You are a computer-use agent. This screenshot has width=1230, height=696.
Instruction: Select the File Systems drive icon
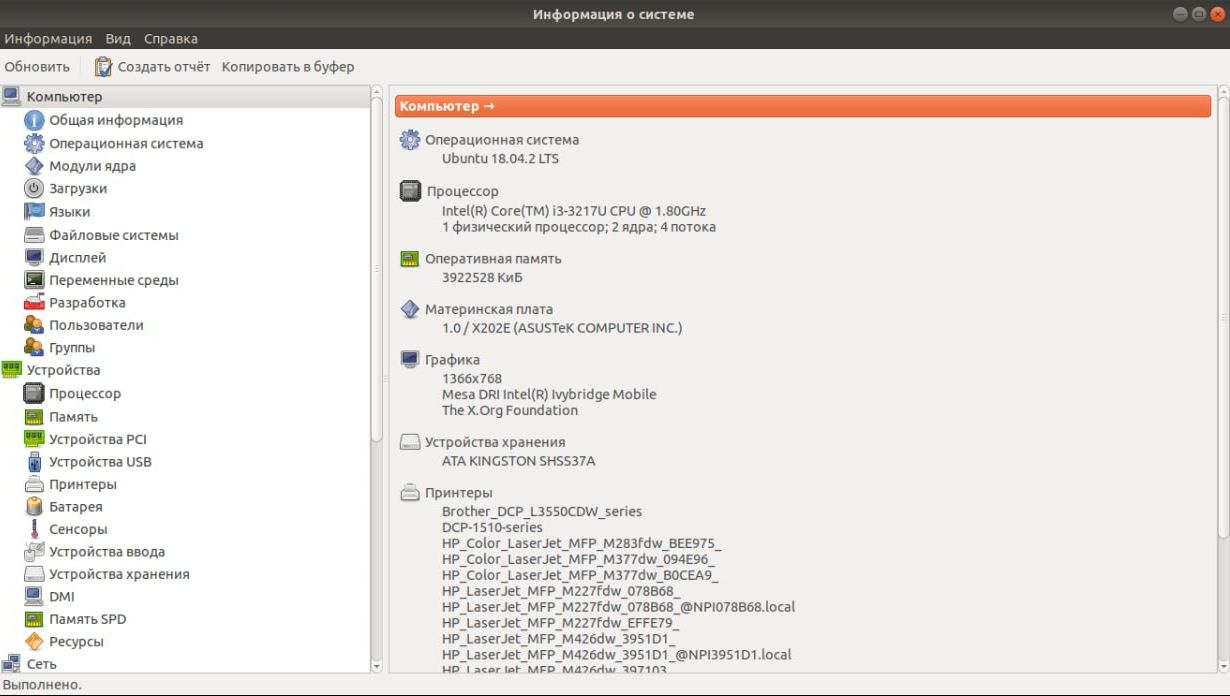tap(34, 235)
